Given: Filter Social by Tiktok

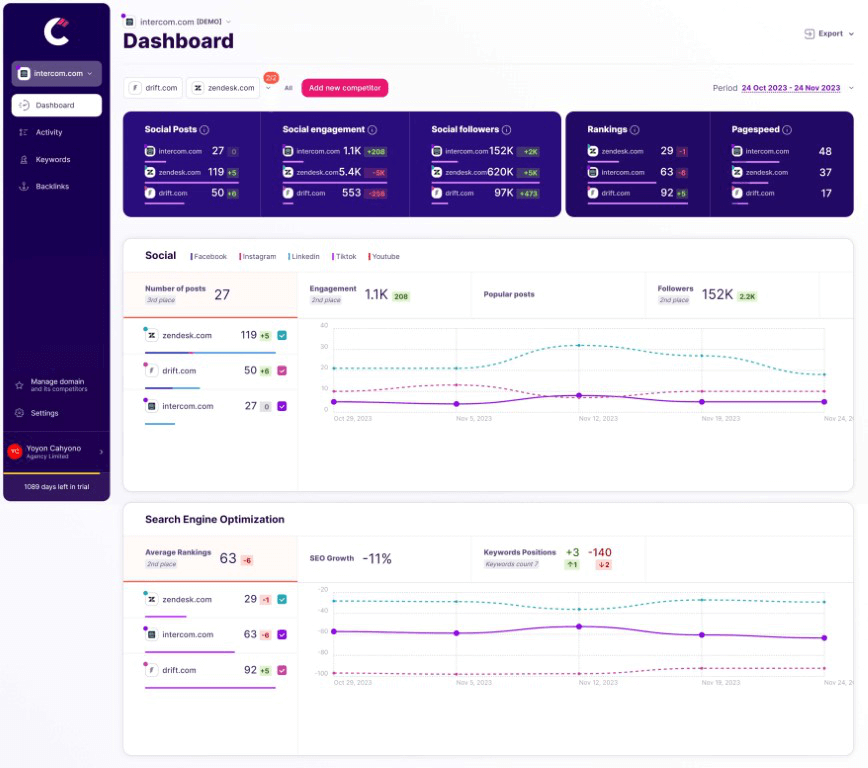Looking at the screenshot, I should coord(344,257).
